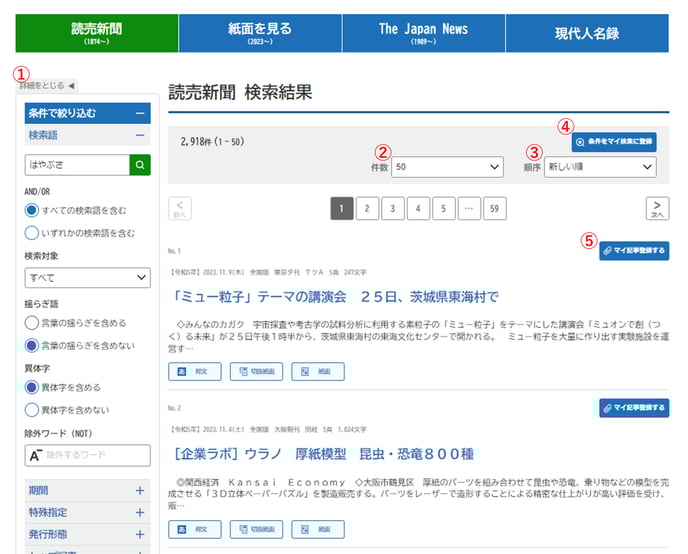Open 紙面 view for the first article
Screen dimensions: 688x554
317,372
